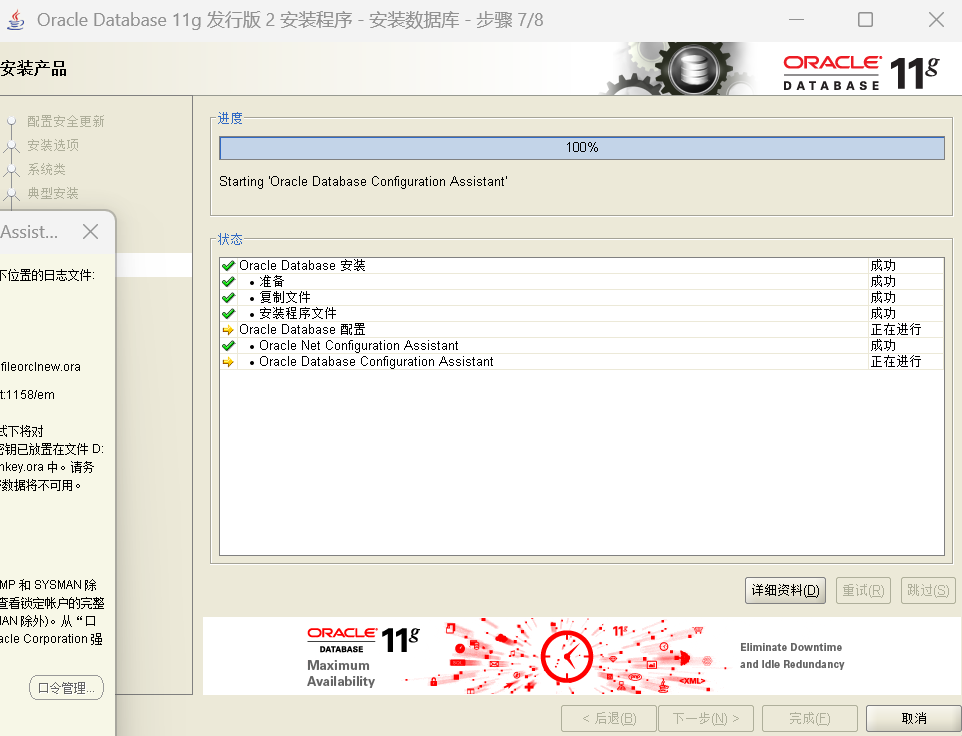Click the disabled 跳过(S) skip button
Screen dimensions: 962x736
[x=928, y=590]
